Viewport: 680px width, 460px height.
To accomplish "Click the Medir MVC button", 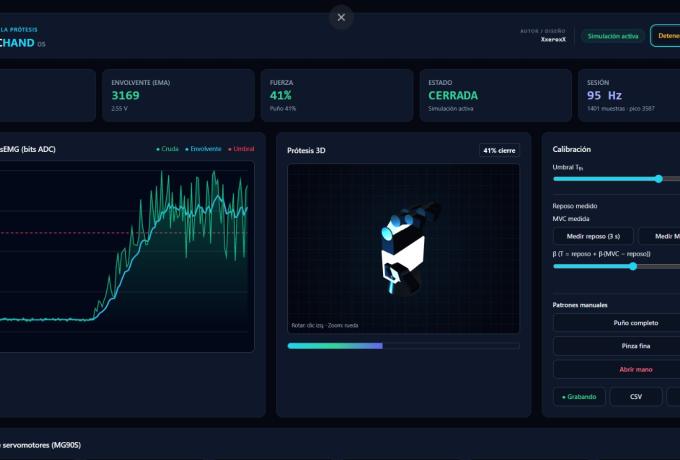I will pos(660,236).
